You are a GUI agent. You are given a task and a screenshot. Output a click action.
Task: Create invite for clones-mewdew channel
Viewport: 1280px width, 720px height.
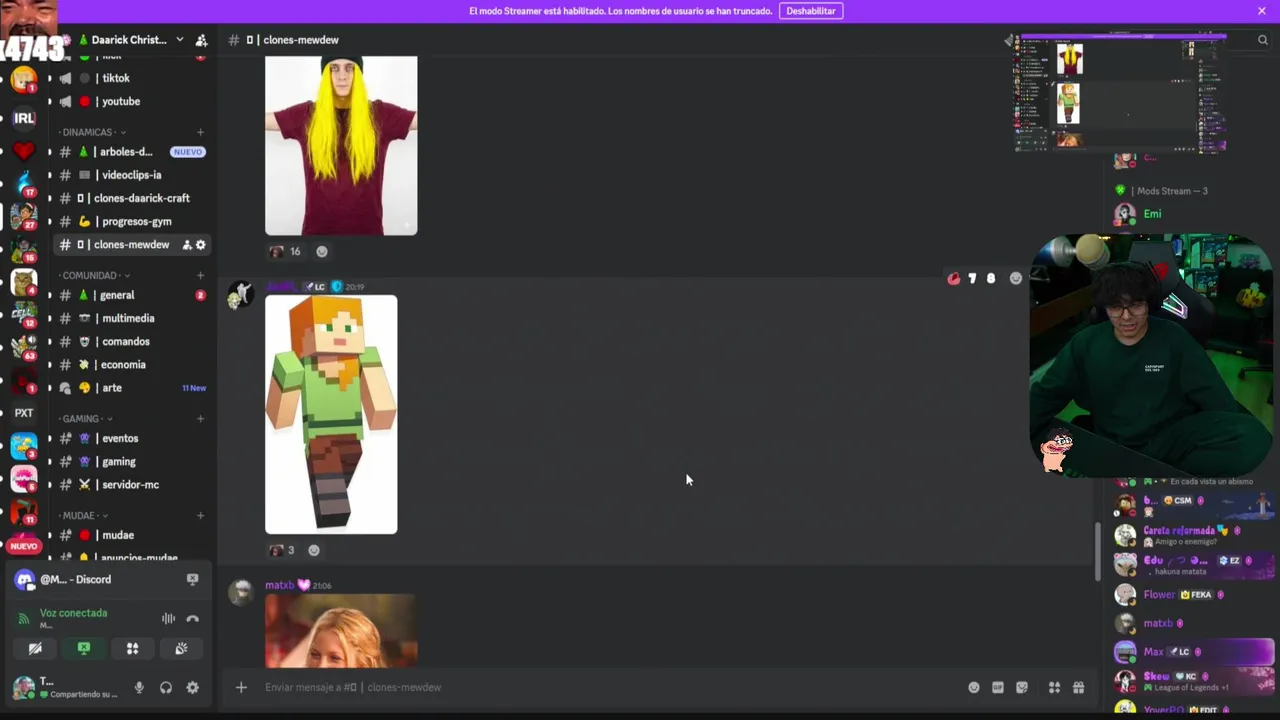pyautogui.click(x=187, y=245)
